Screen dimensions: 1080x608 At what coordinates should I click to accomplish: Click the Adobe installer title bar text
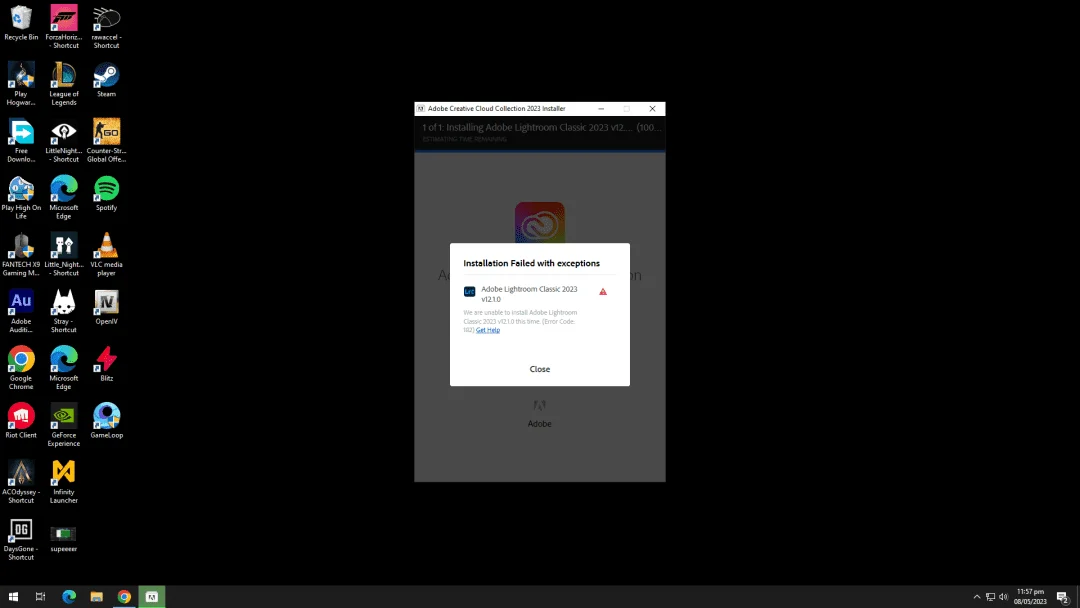[497, 109]
